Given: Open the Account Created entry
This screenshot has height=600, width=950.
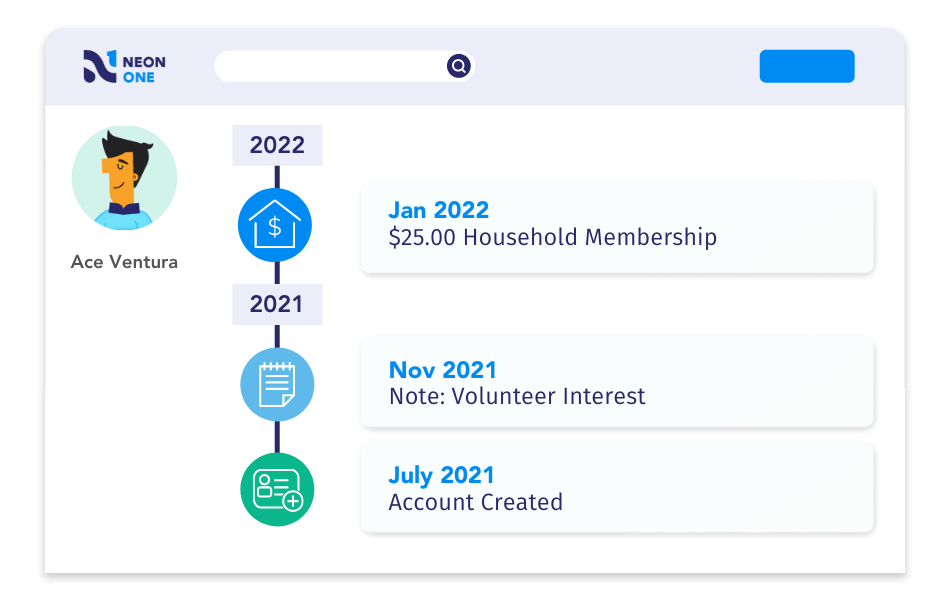Looking at the screenshot, I should (476, 502).
